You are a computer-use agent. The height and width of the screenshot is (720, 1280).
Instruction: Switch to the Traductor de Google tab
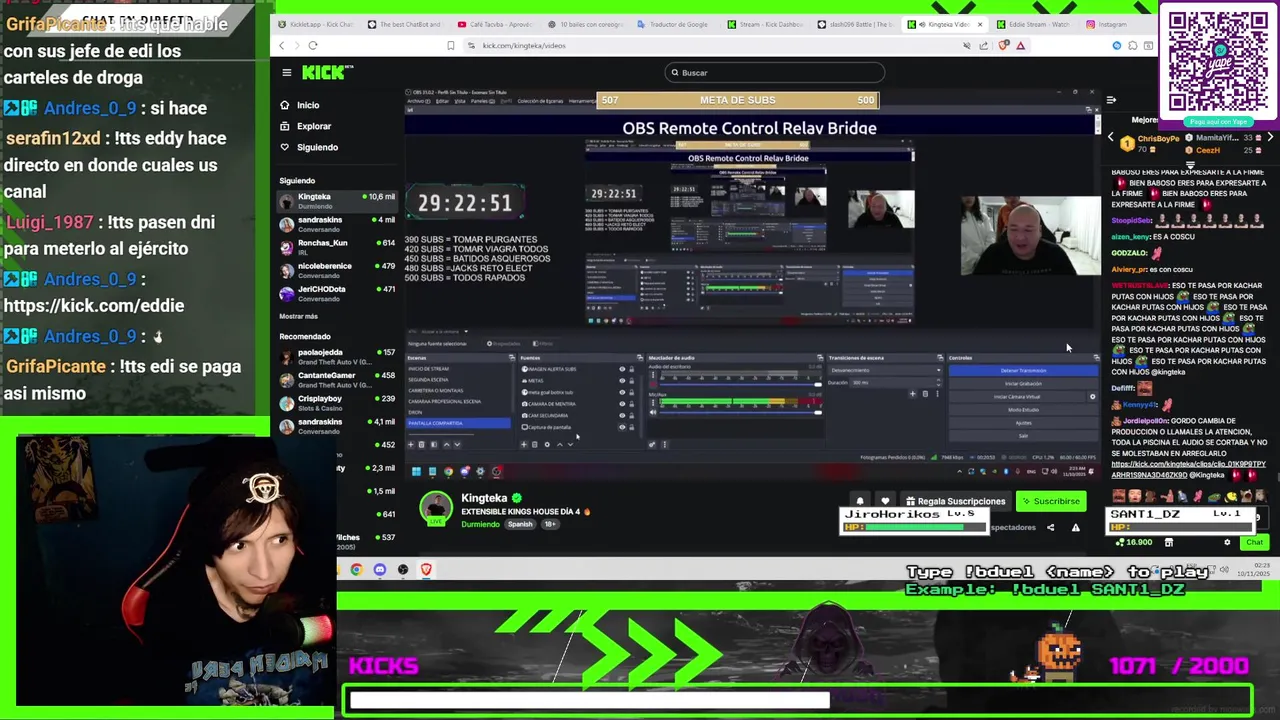pos(678,24)
